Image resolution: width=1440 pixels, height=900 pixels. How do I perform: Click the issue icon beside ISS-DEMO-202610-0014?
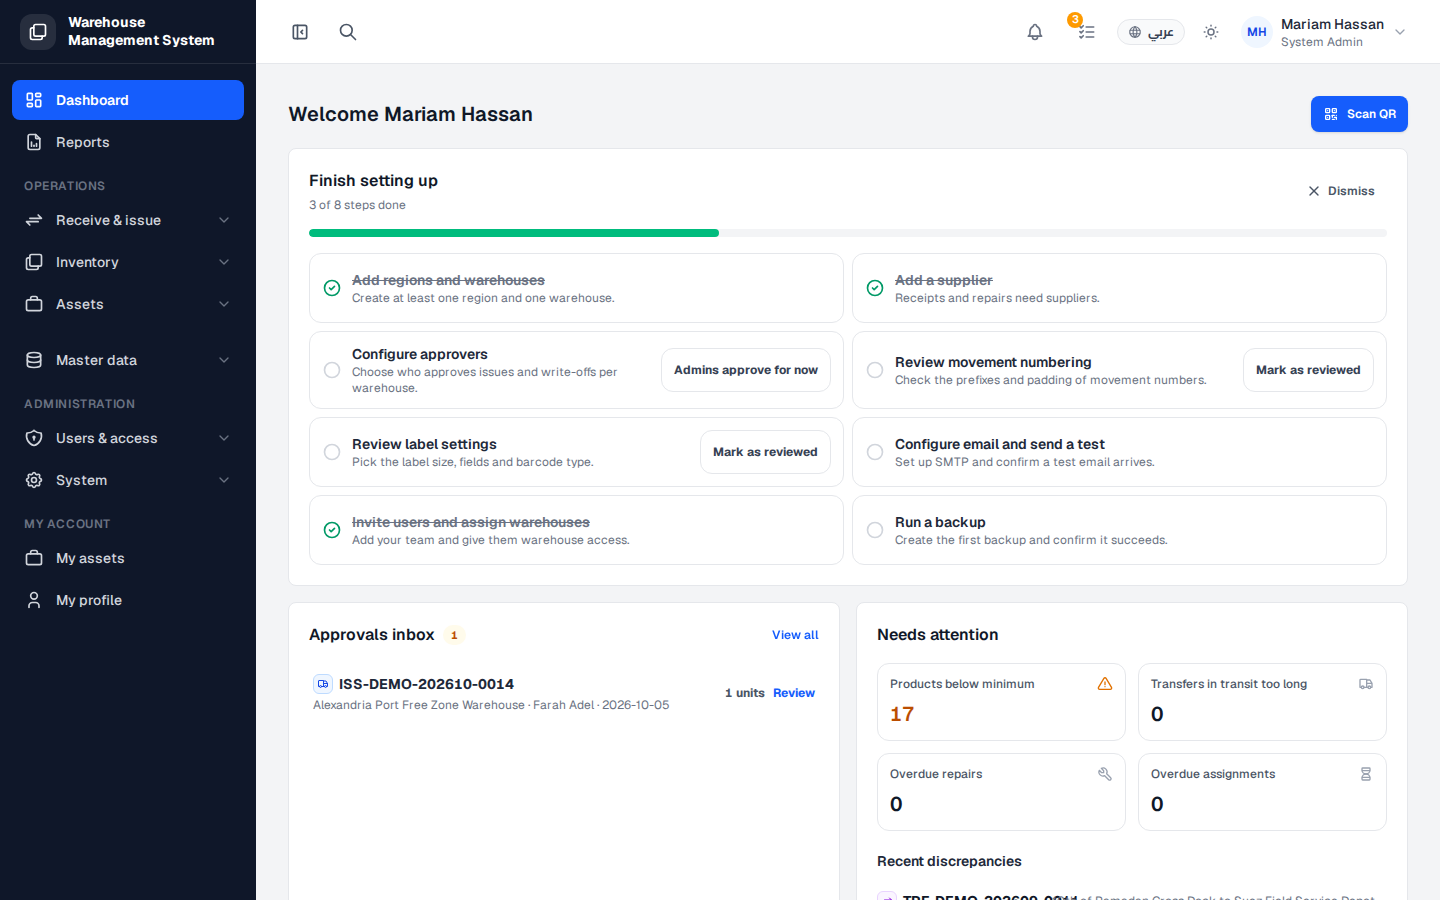click(x=323, y=684)
